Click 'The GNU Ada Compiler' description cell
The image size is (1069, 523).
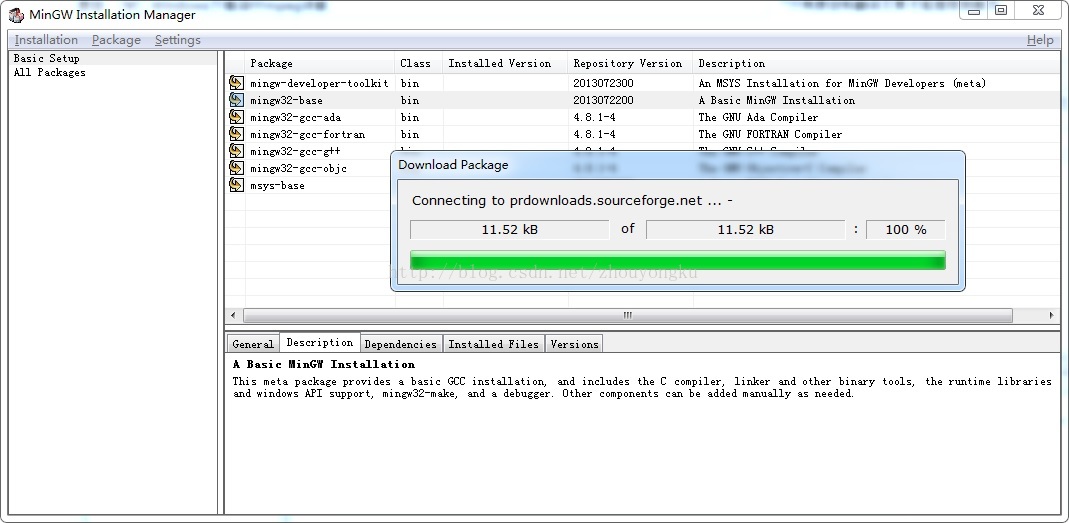click(758, 117)
